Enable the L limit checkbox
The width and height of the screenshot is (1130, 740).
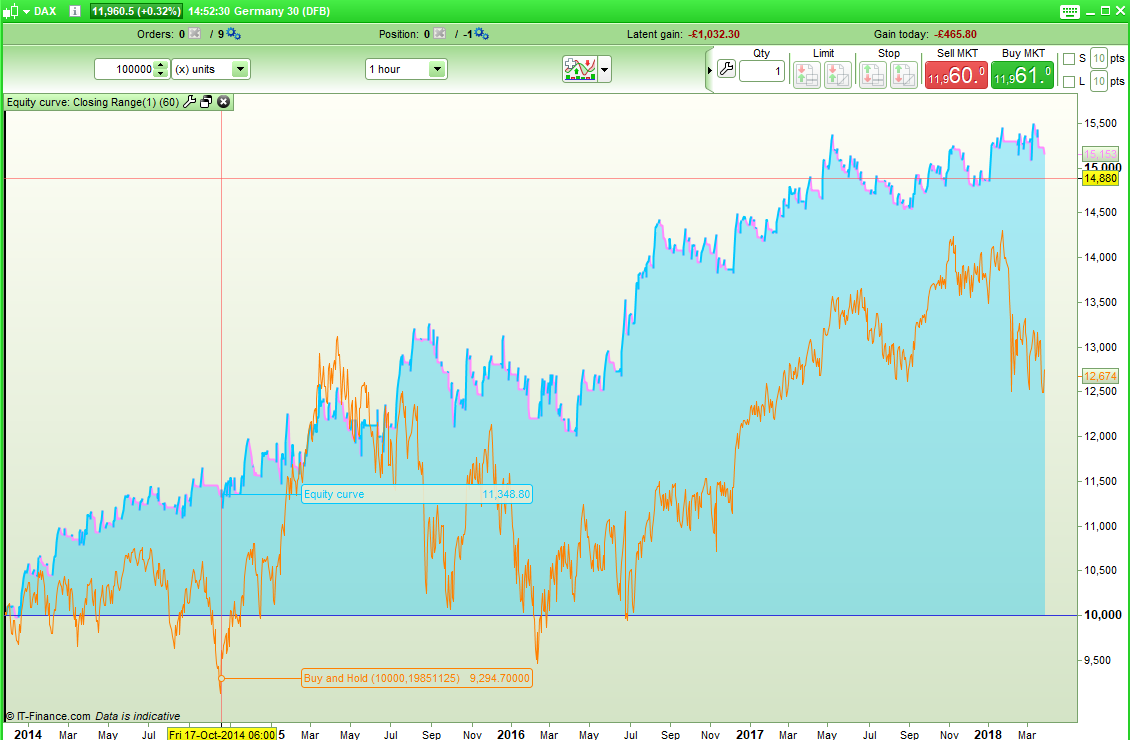point(1069,81)
